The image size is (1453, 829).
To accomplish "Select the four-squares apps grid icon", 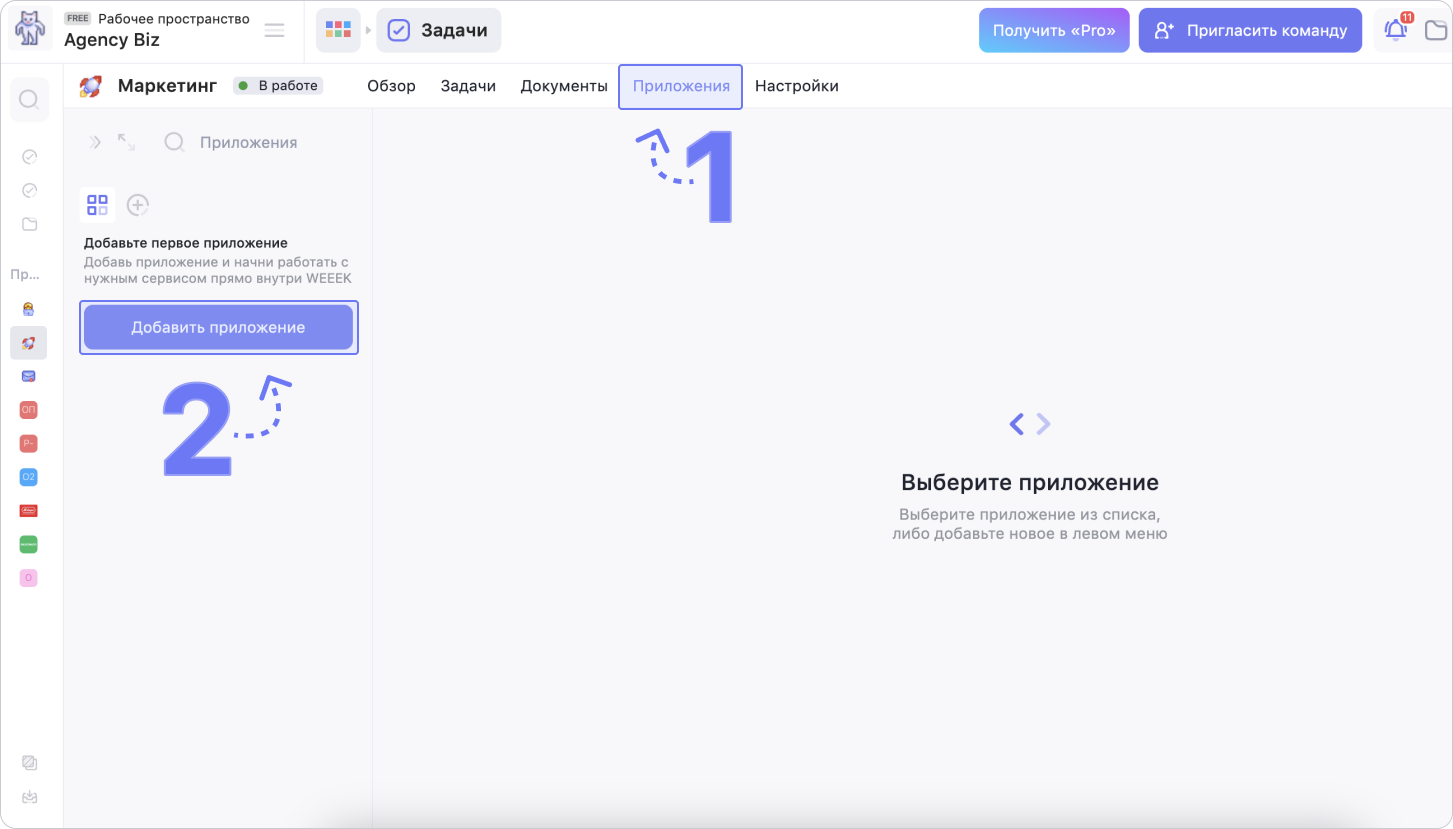I will click(97, 205).
